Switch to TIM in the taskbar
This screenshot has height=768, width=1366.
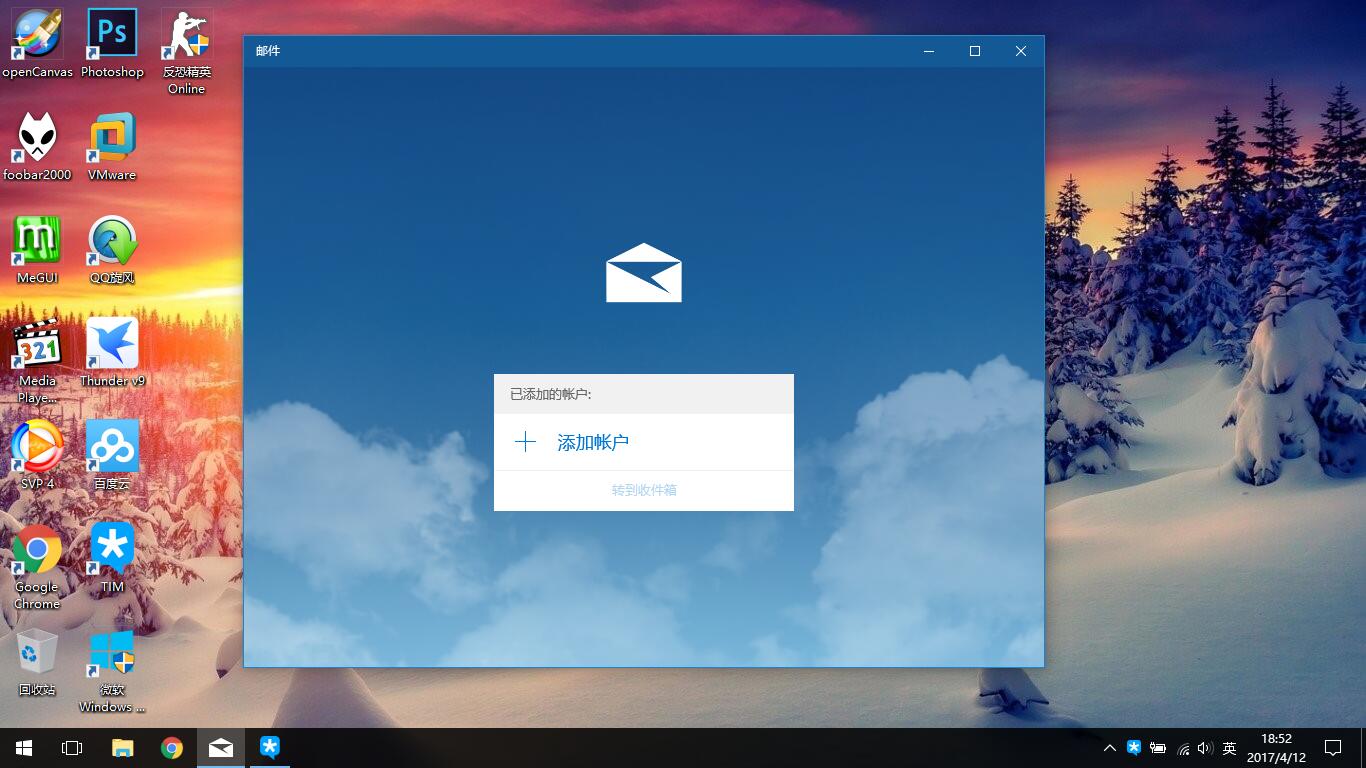270,748
